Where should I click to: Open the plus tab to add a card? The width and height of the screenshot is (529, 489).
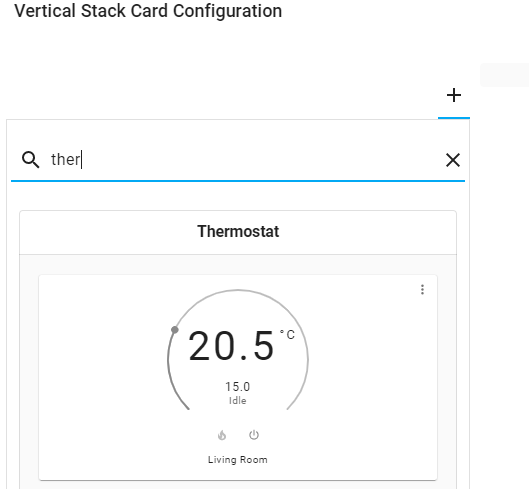pos(454,96)
